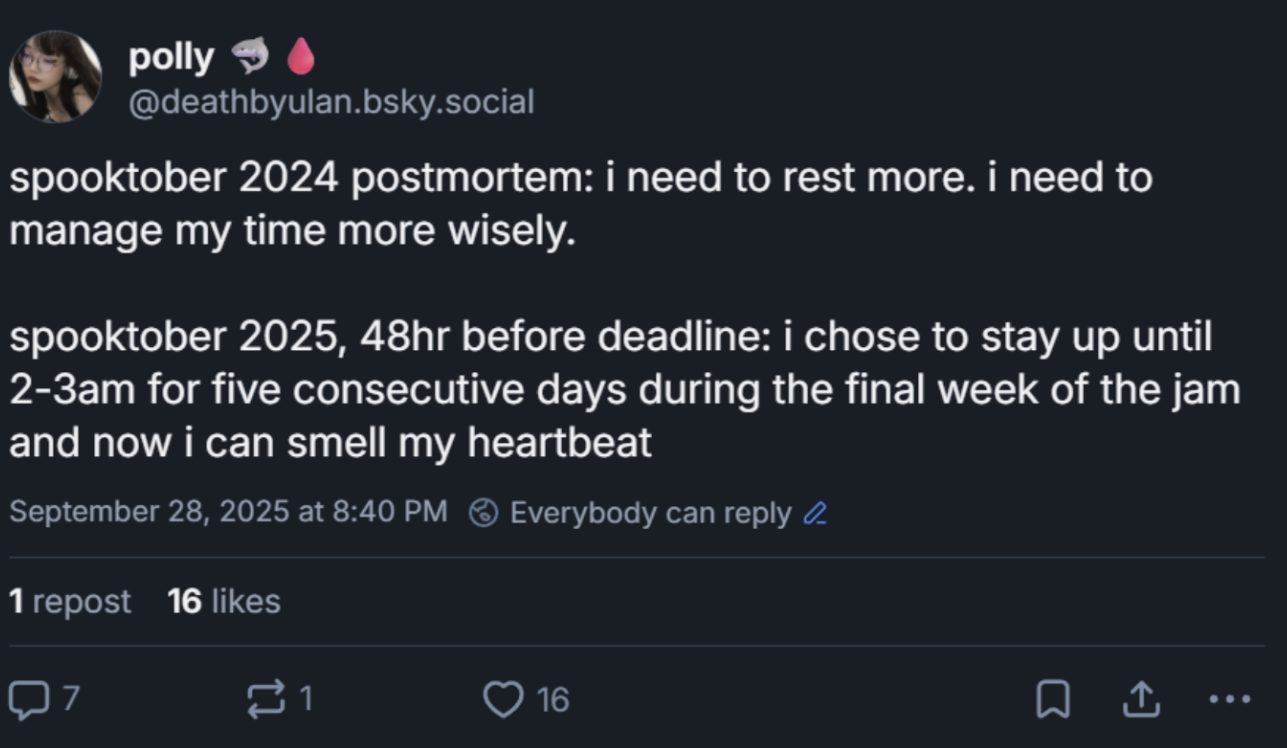Open polly's profile avatar picture
Screen dimensions: 1287x748
pos(55,76)
